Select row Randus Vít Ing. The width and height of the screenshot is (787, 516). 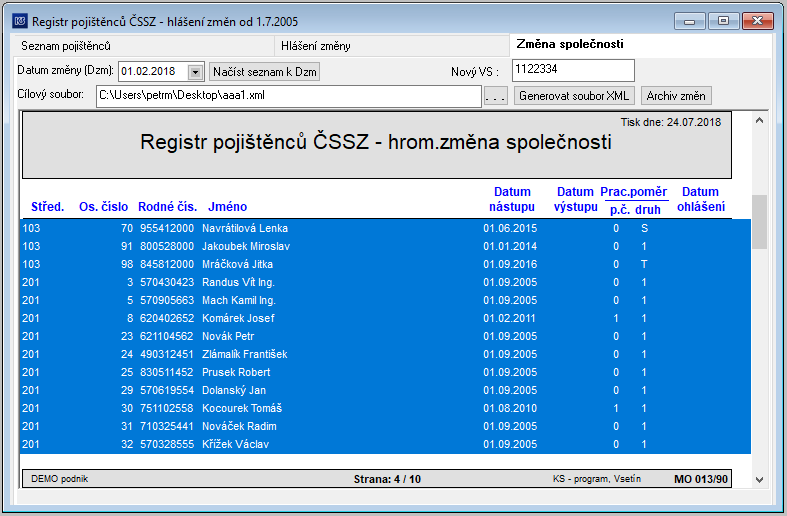pyautogui.click(x=385, y=283)
